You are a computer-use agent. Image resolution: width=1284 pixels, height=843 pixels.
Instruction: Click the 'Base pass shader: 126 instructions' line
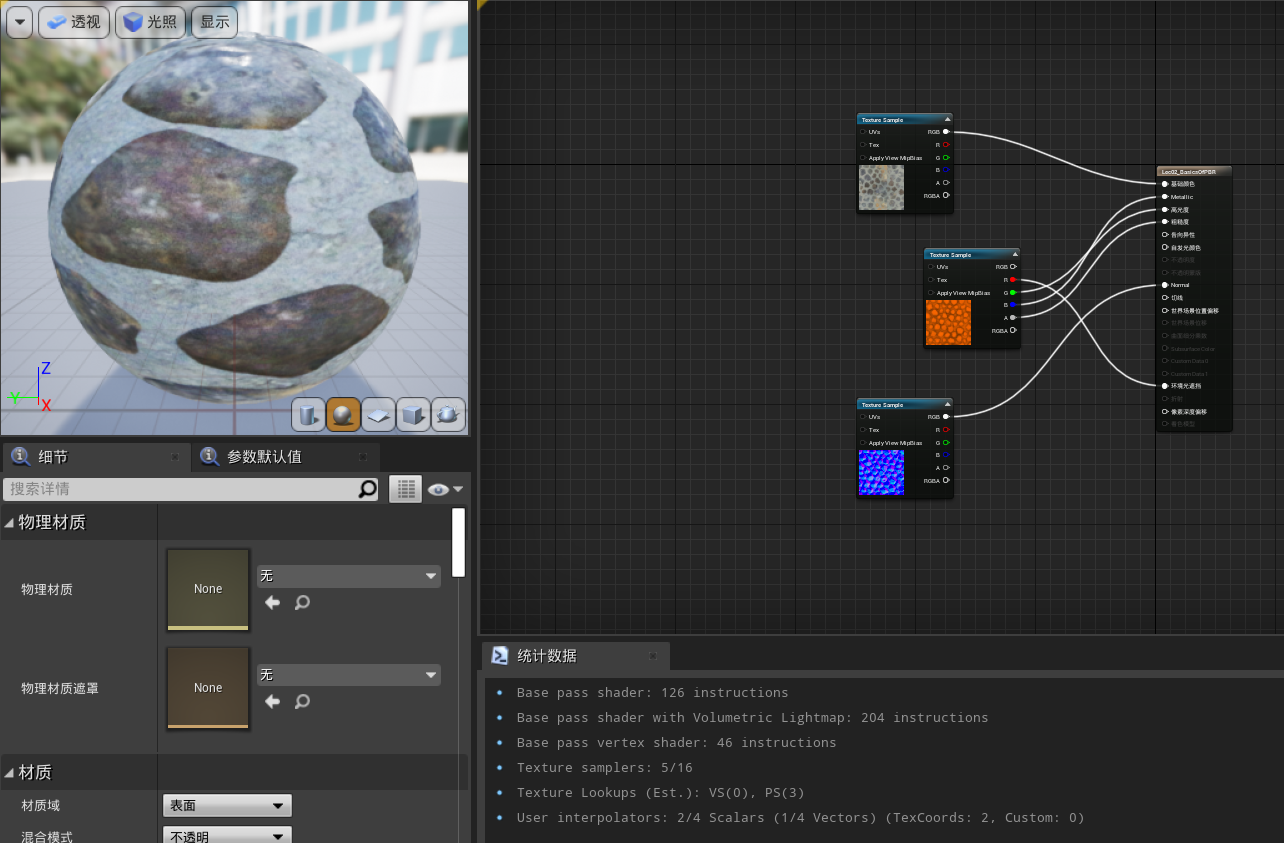click(x=652, y=692)
